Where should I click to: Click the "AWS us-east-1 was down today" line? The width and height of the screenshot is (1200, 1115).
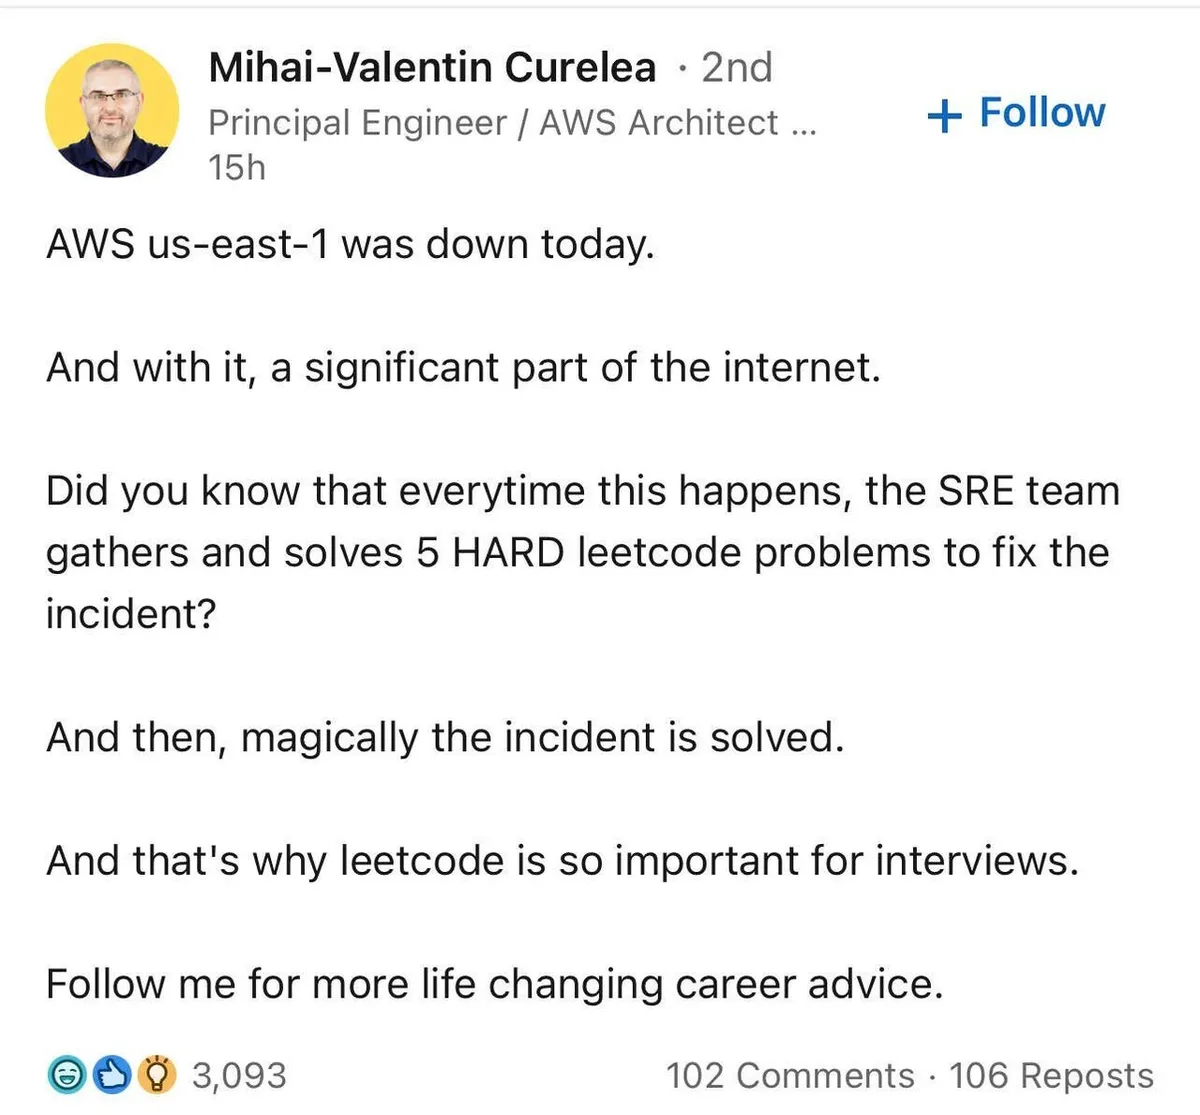350,244
